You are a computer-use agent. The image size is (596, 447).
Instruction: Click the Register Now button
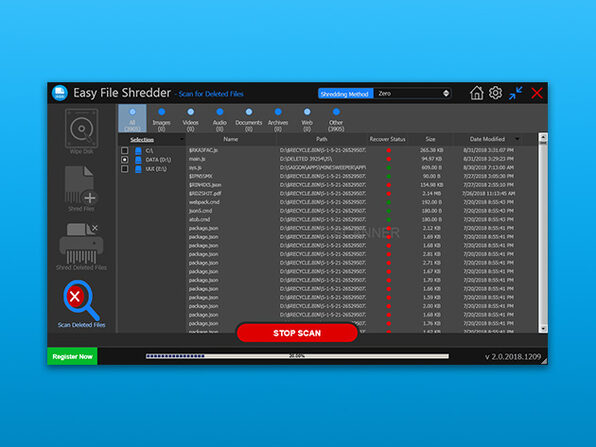coord(72,357)
